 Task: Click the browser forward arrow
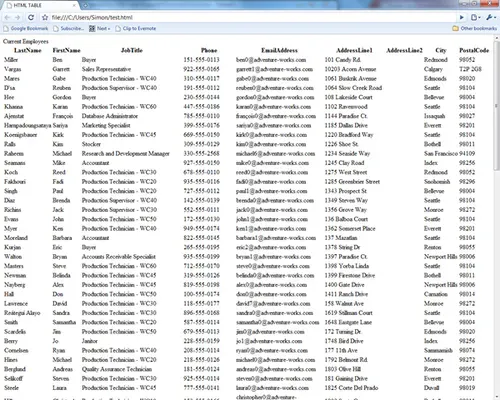click(x=17, y=18)
